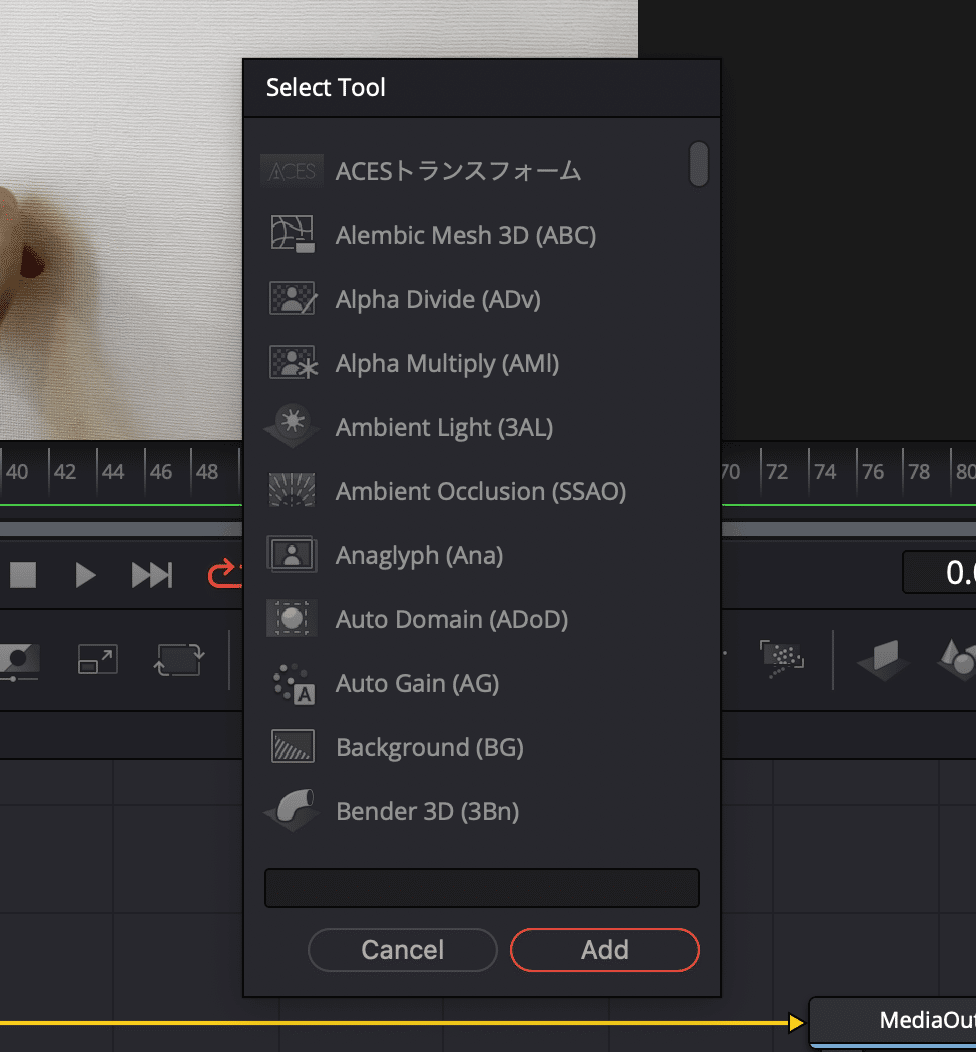Click the Auto Domain icon

point(292,618)
